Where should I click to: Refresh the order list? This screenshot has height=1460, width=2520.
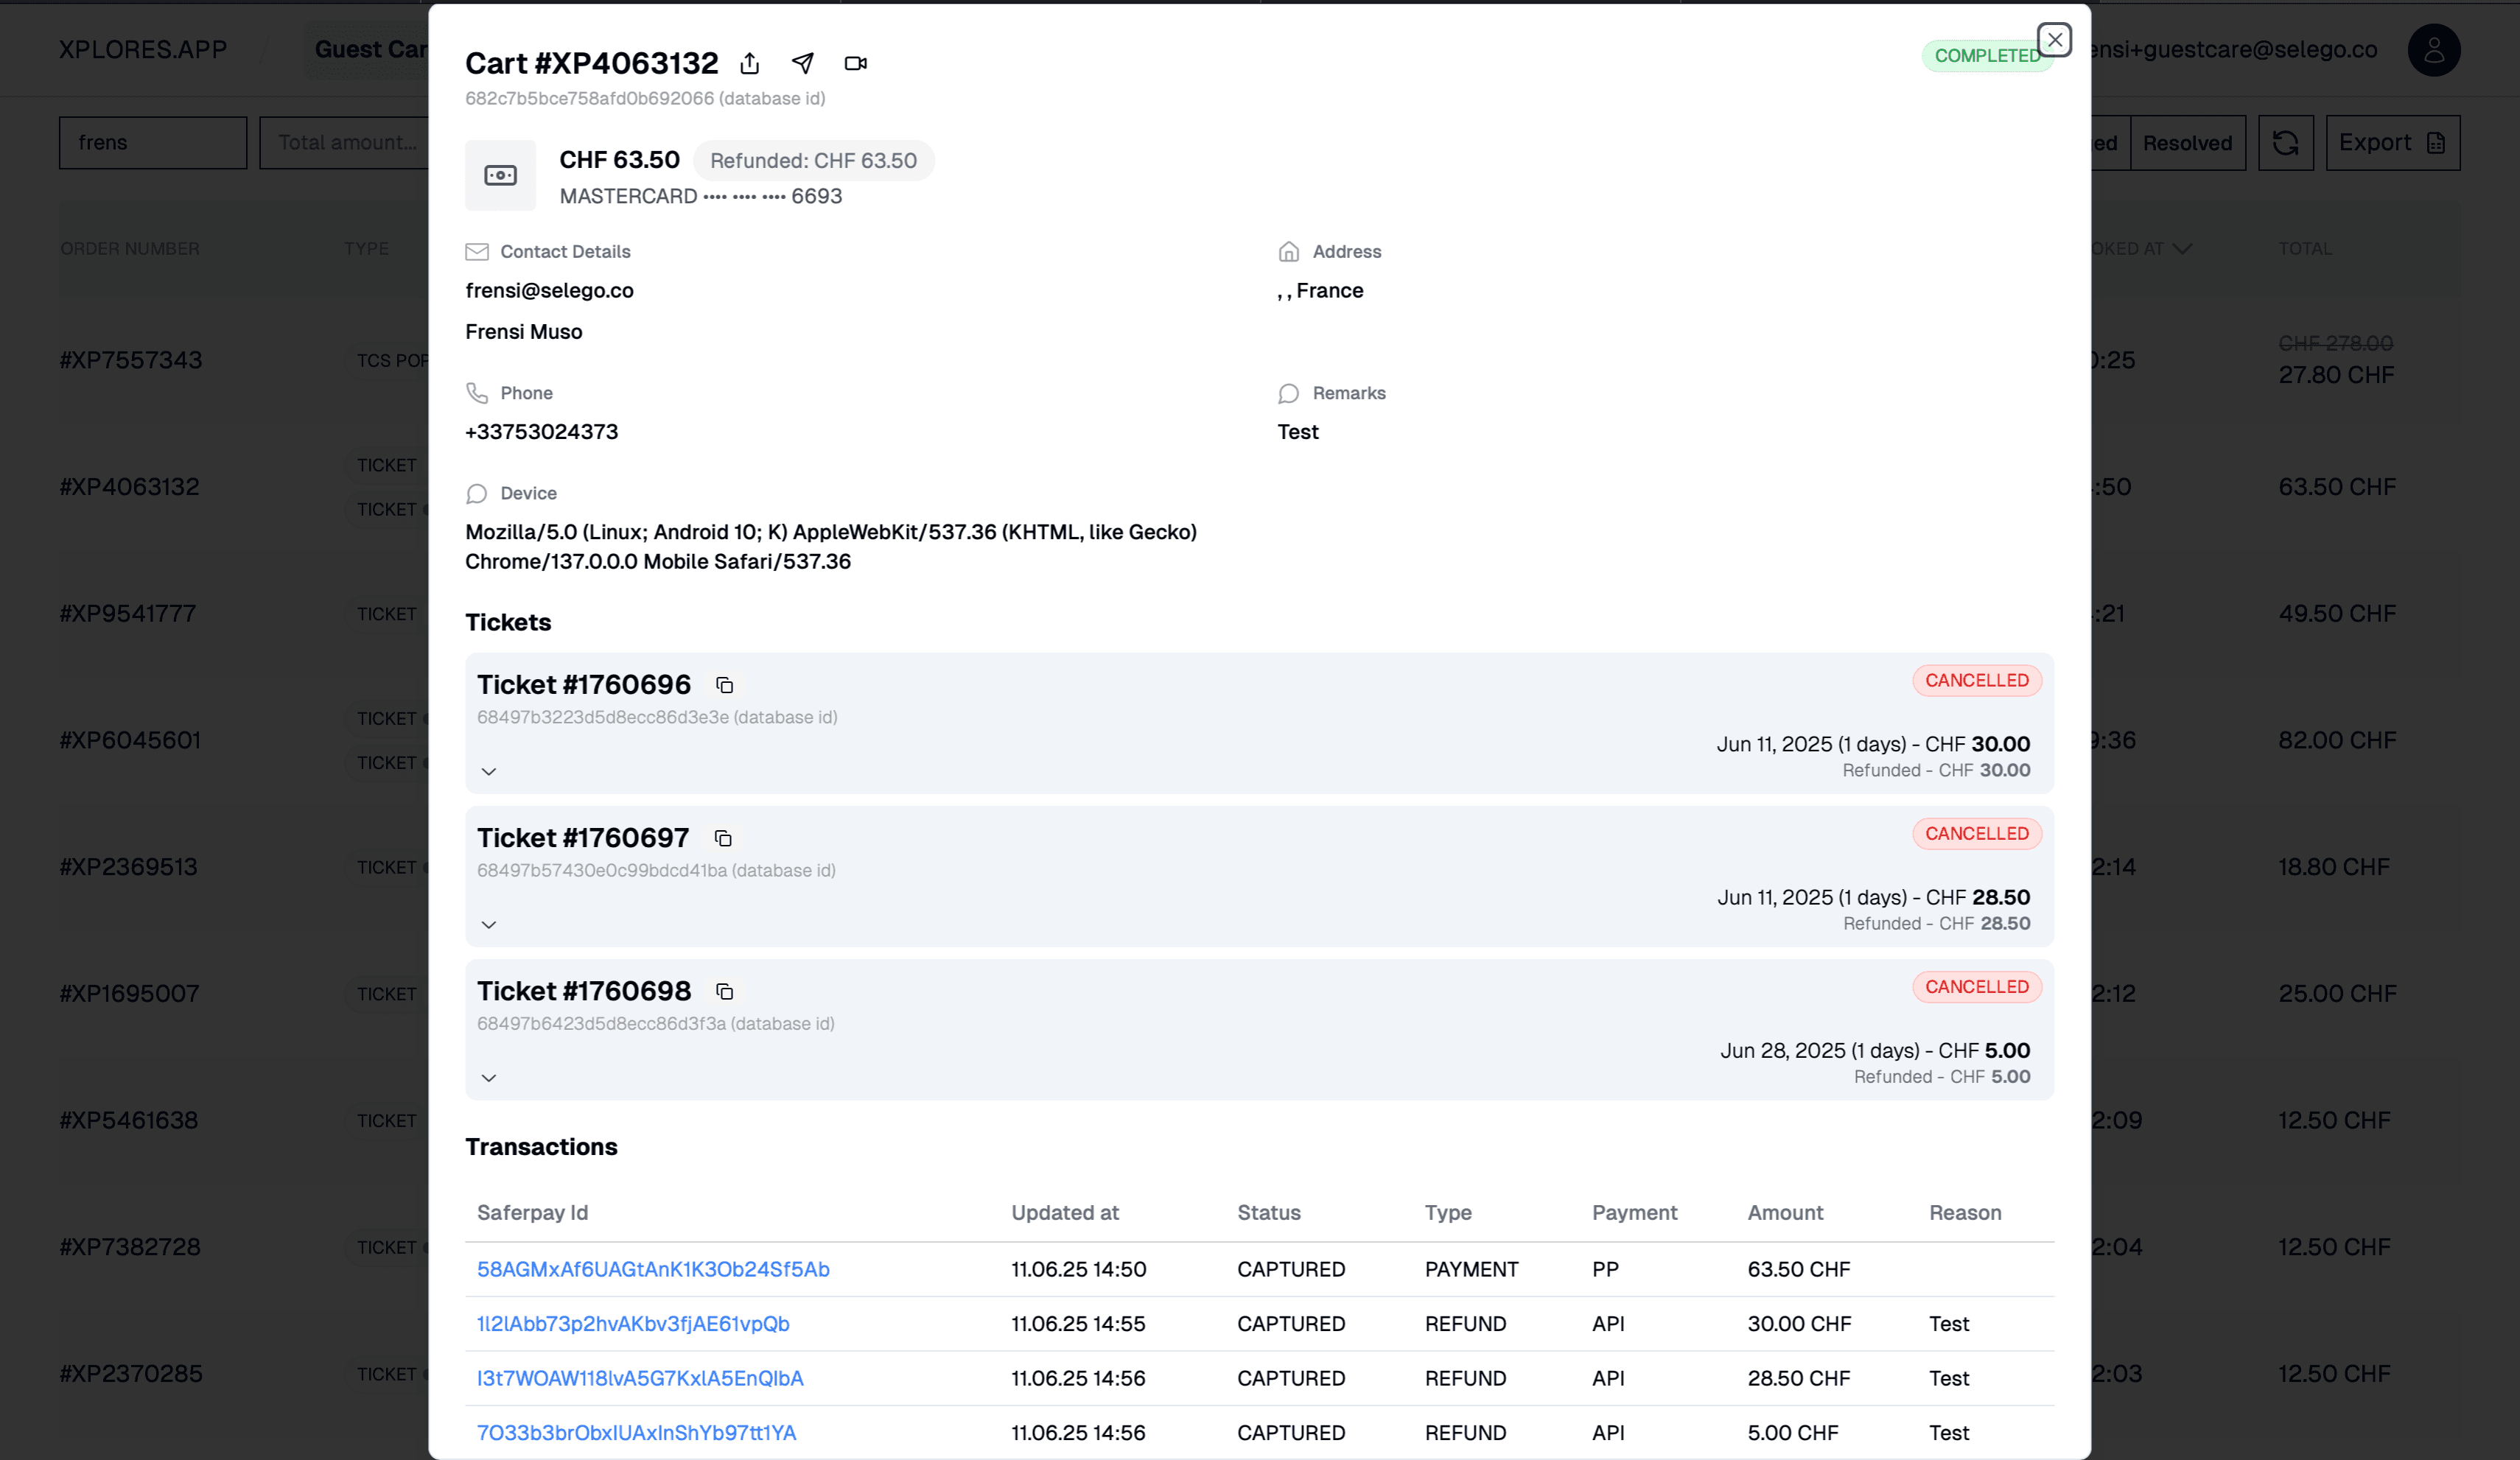pos(2286,142)
